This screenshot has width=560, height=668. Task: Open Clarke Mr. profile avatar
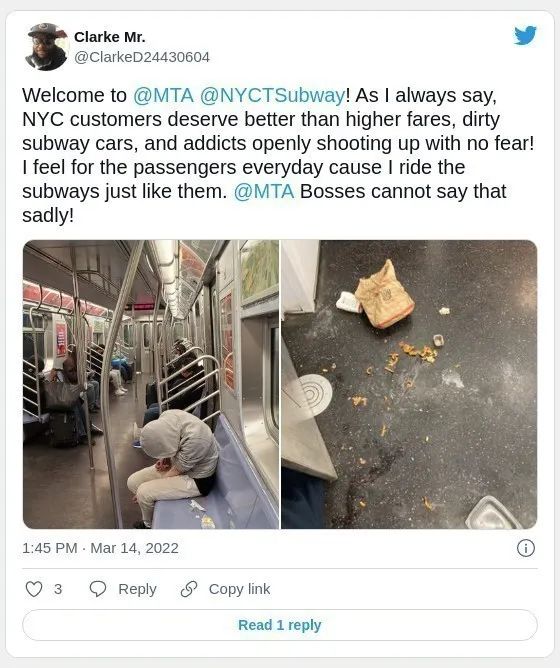46,46
